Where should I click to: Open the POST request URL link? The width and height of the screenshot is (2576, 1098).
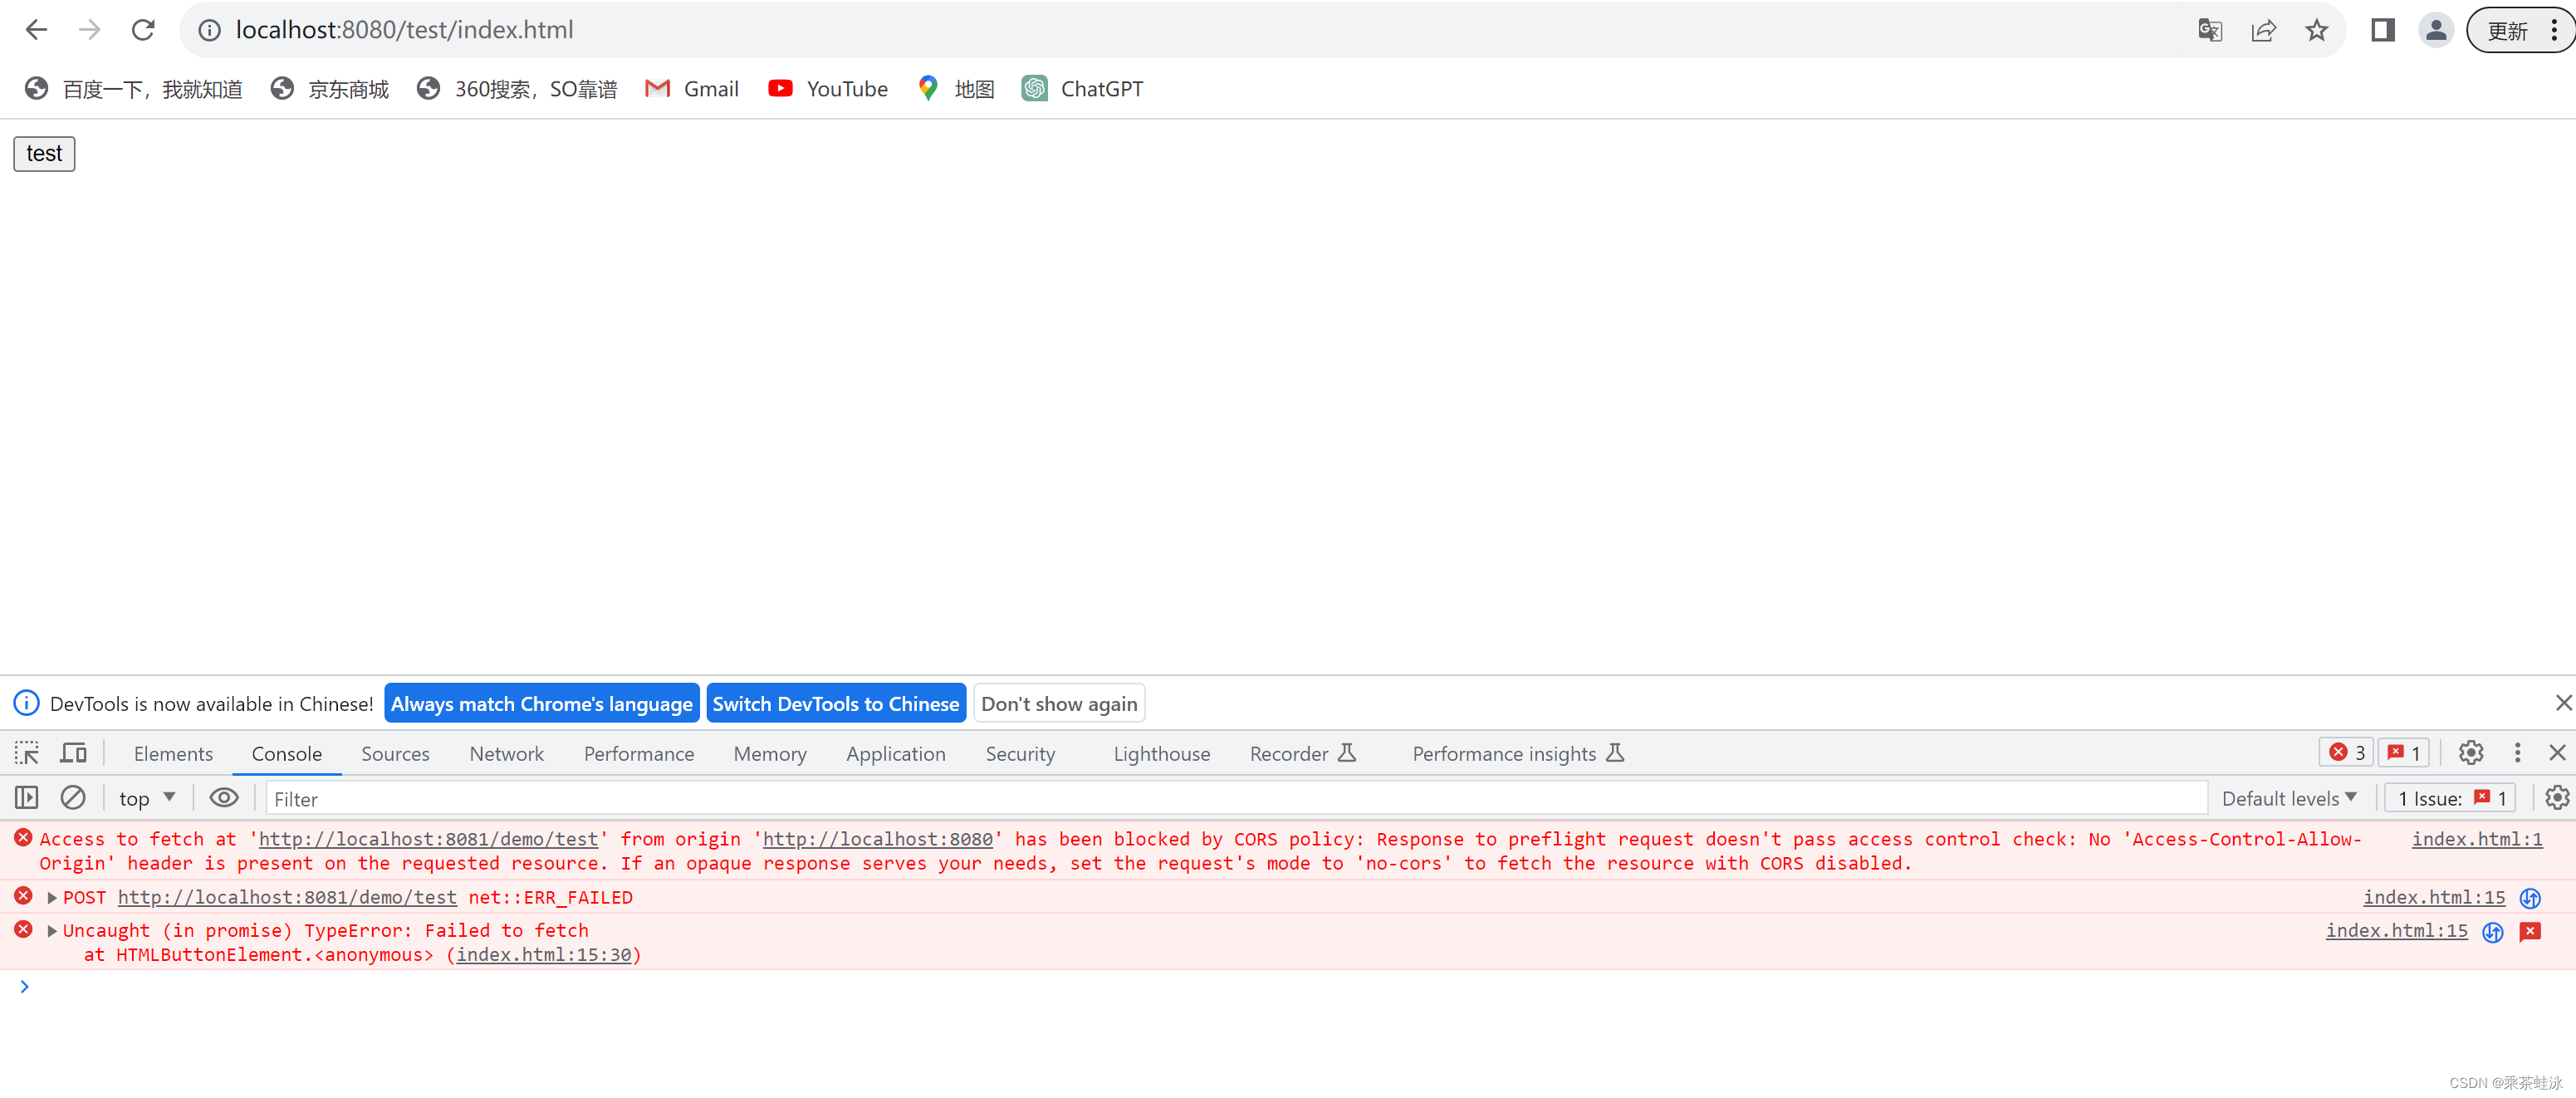click(x=287, y=898)
